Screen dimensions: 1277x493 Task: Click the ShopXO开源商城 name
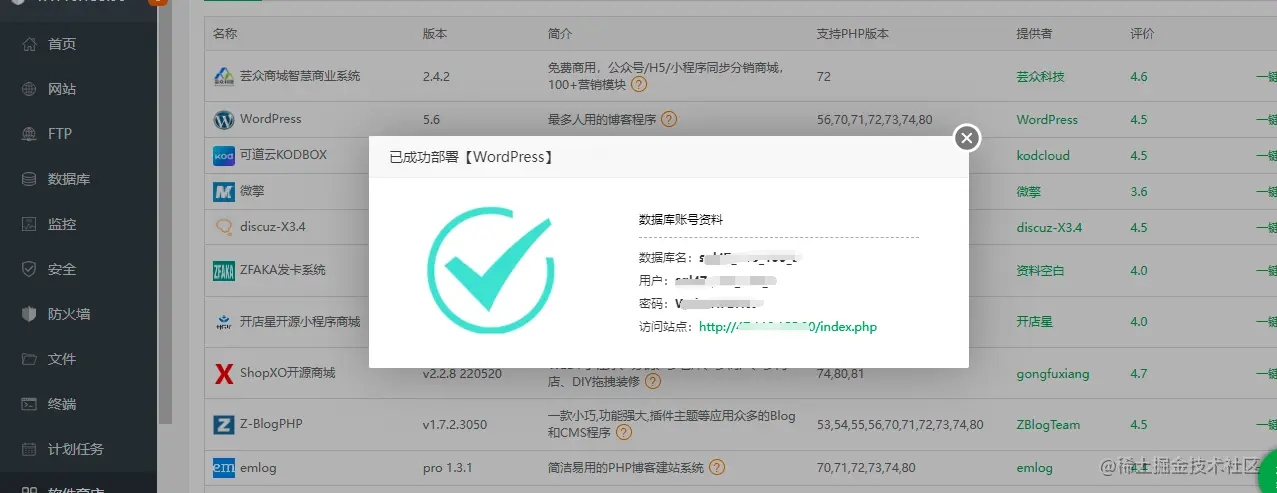pyautogui.click(x=287, y=373)
